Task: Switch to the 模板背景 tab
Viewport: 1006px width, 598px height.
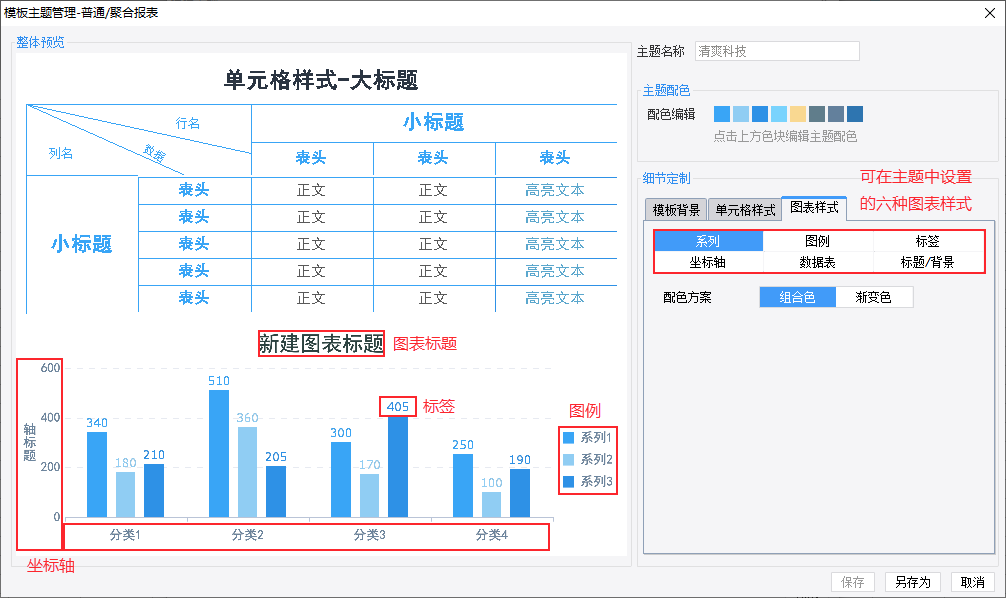Action: point(676,210)
